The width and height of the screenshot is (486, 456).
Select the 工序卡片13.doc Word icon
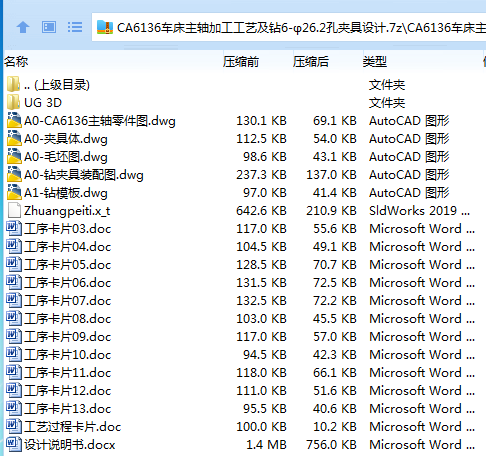pyautogui.click(x=14, y=408)
